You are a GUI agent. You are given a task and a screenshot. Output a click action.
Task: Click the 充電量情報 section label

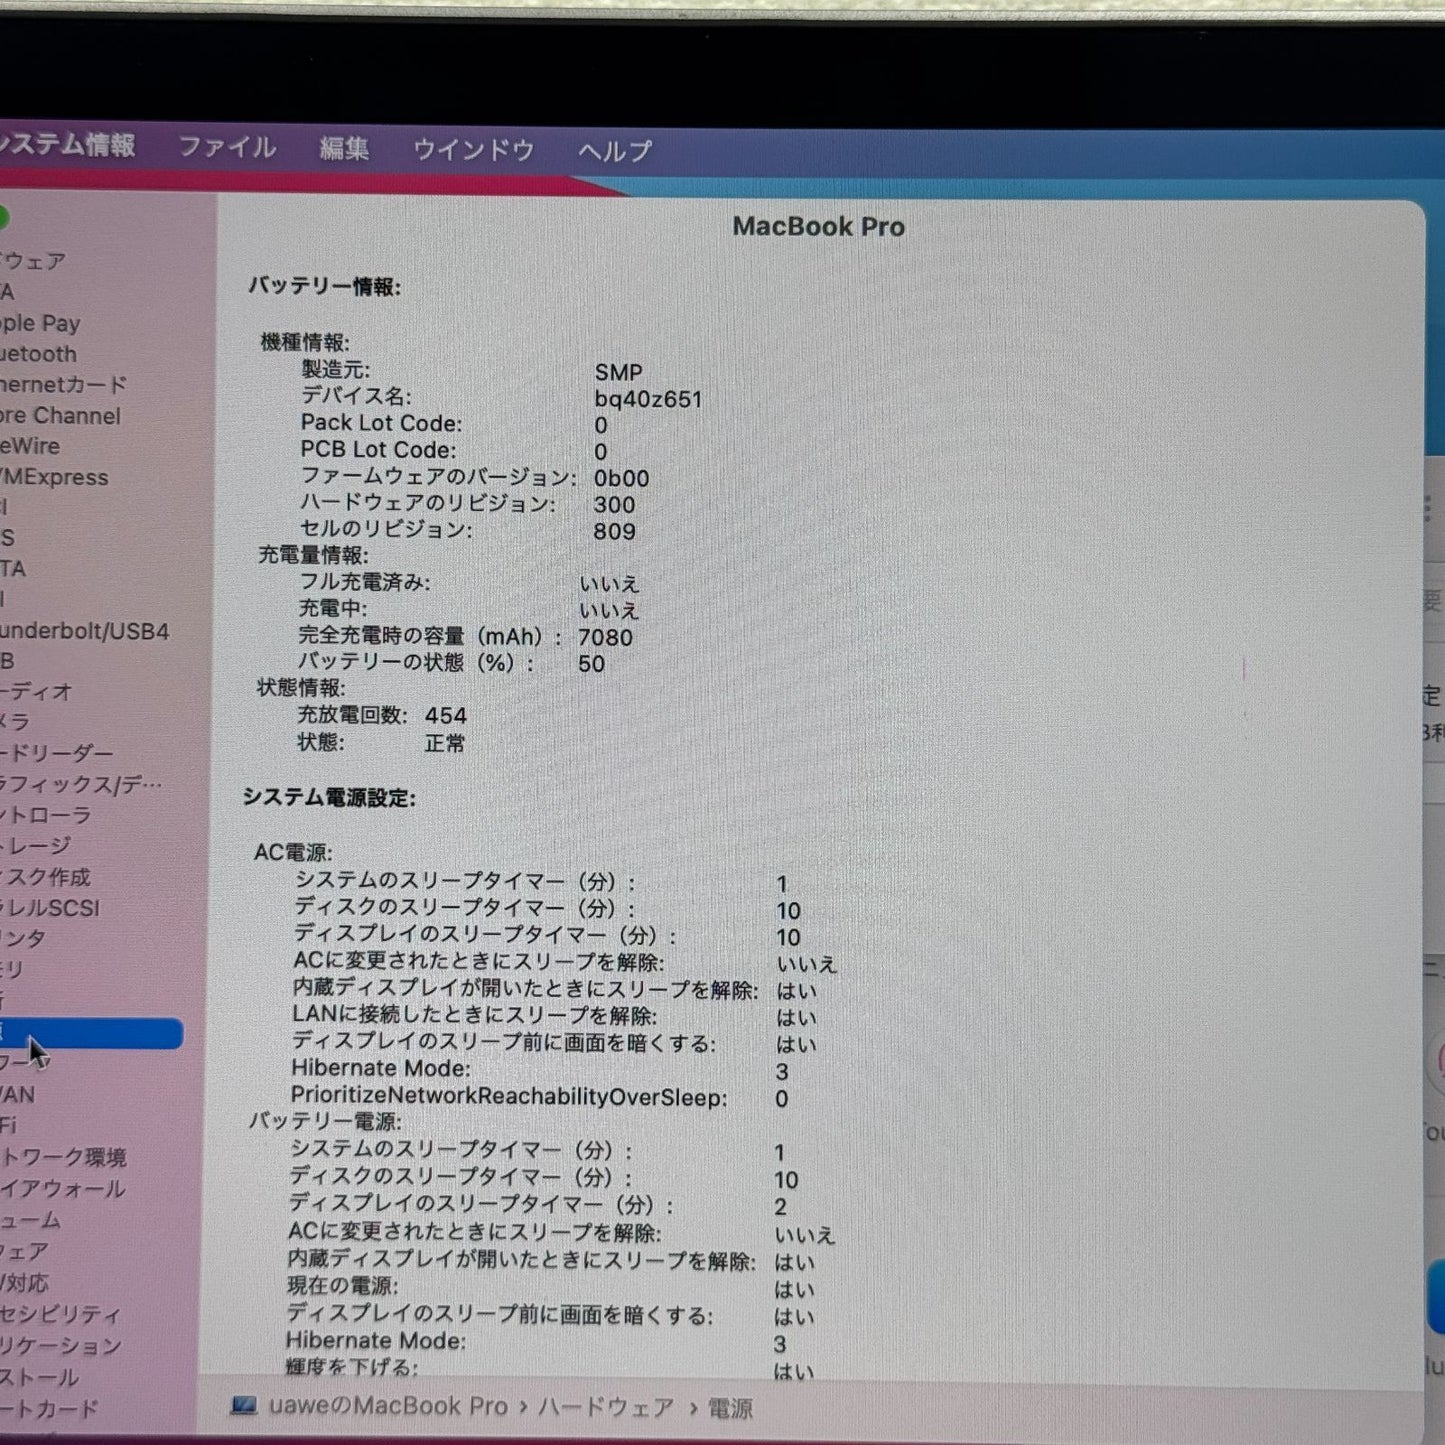pos(313,555)
